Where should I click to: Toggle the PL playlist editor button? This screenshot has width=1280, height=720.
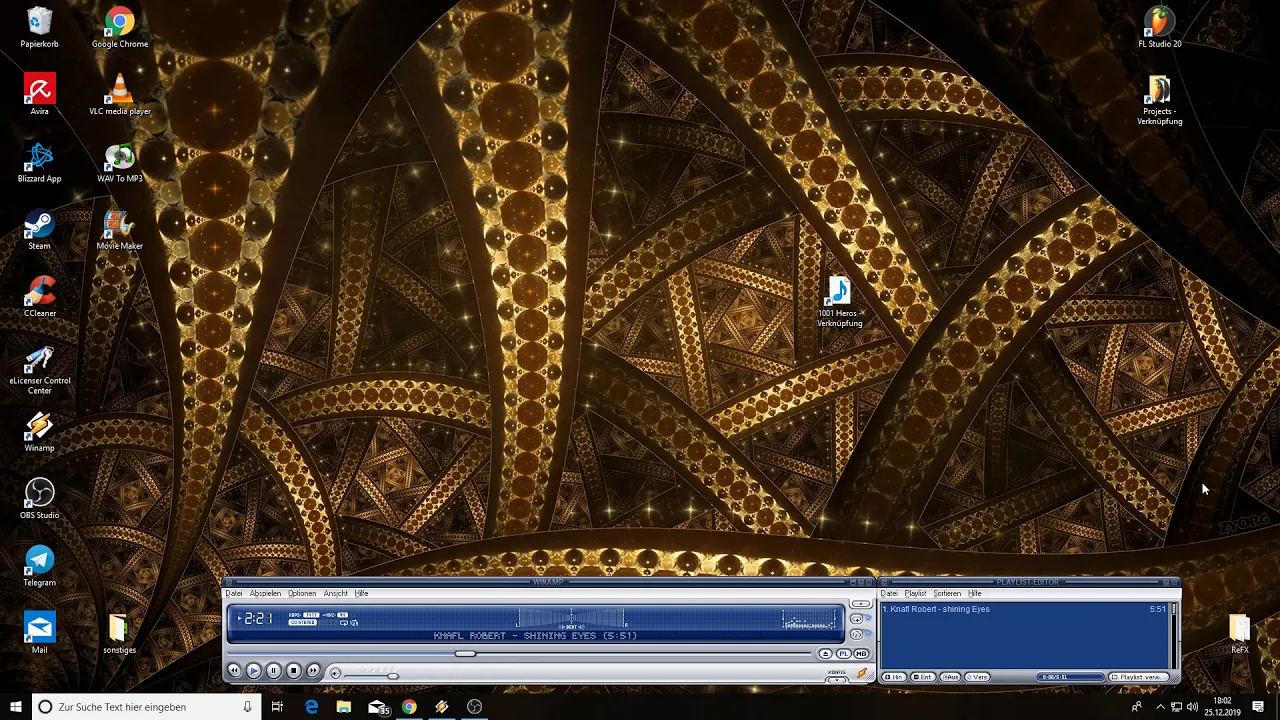pyautogui.click(x=843, y=654)
